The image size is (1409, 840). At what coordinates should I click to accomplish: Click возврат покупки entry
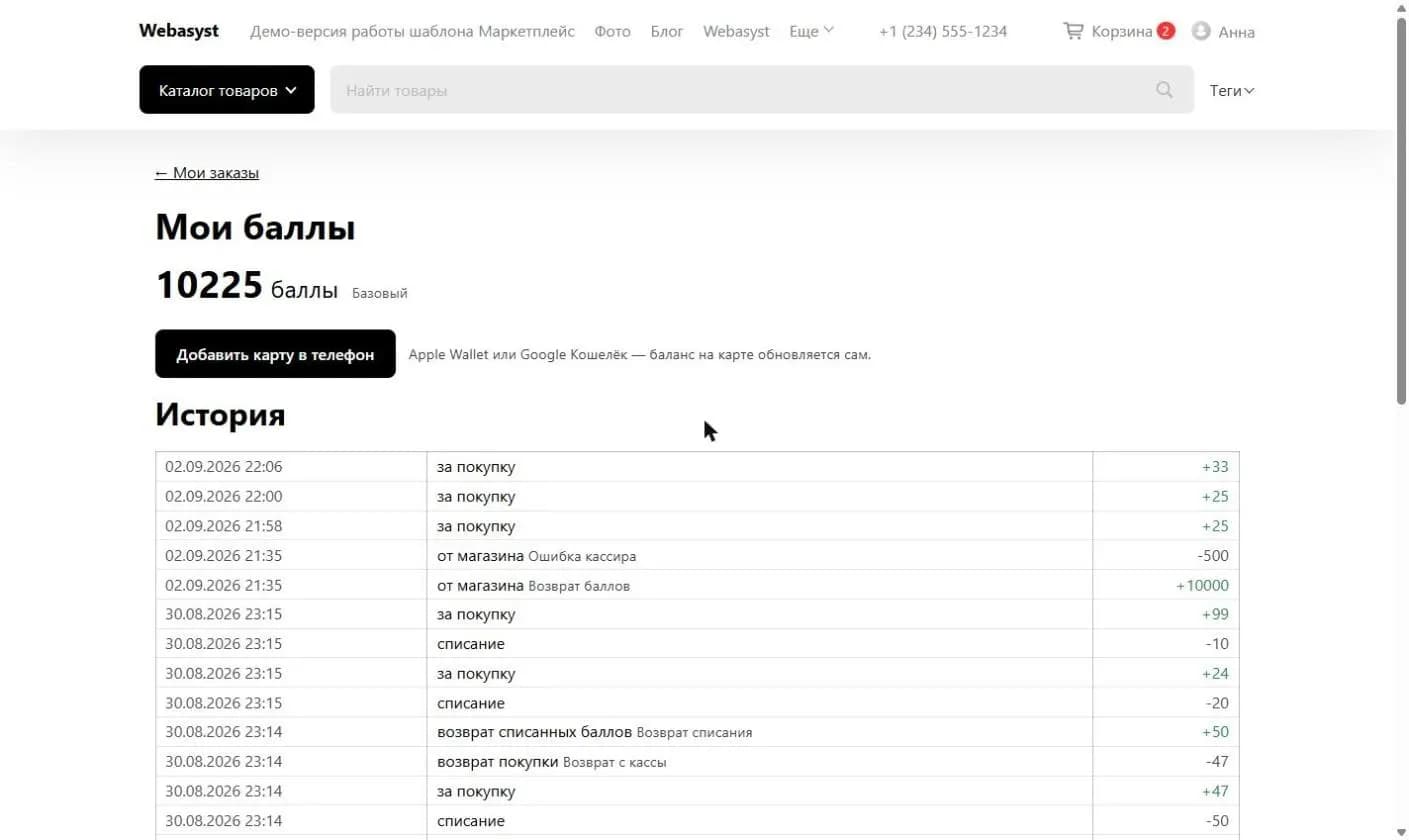point(497,762)
